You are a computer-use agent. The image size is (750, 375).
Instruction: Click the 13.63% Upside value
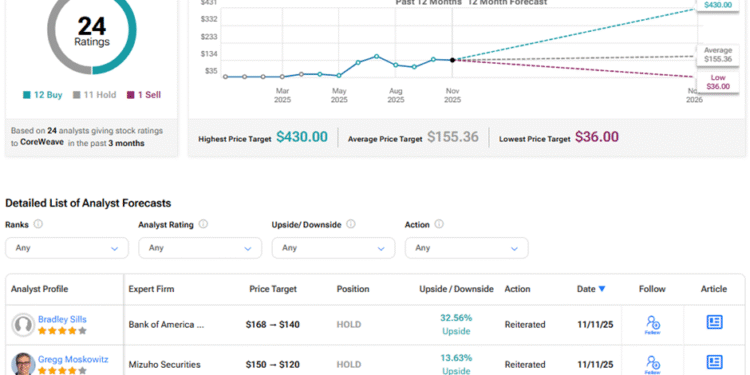pyautogui.click(x=456, y=364)
